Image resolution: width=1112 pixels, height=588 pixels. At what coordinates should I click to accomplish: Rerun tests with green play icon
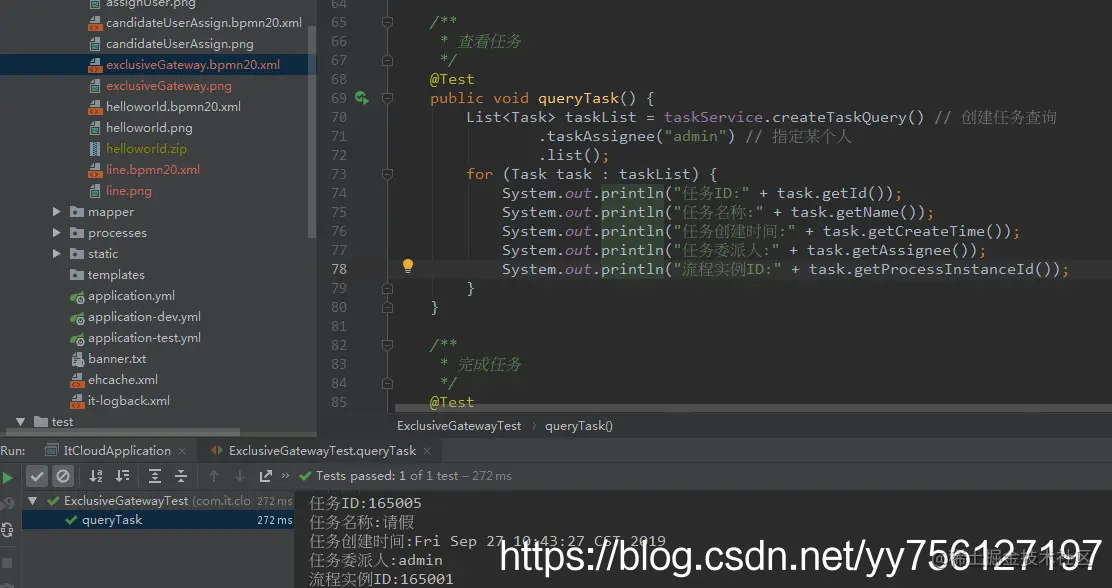[7, 477]
